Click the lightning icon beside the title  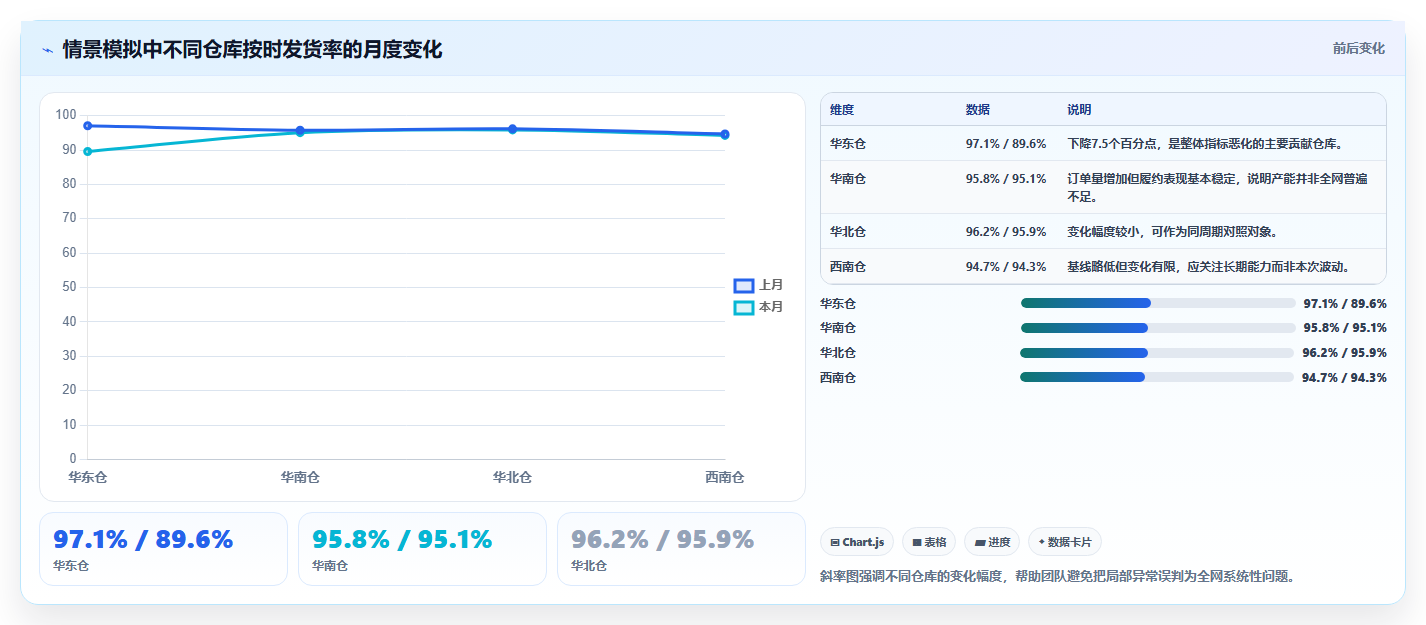pyautogui.click(x=47, y=50)
